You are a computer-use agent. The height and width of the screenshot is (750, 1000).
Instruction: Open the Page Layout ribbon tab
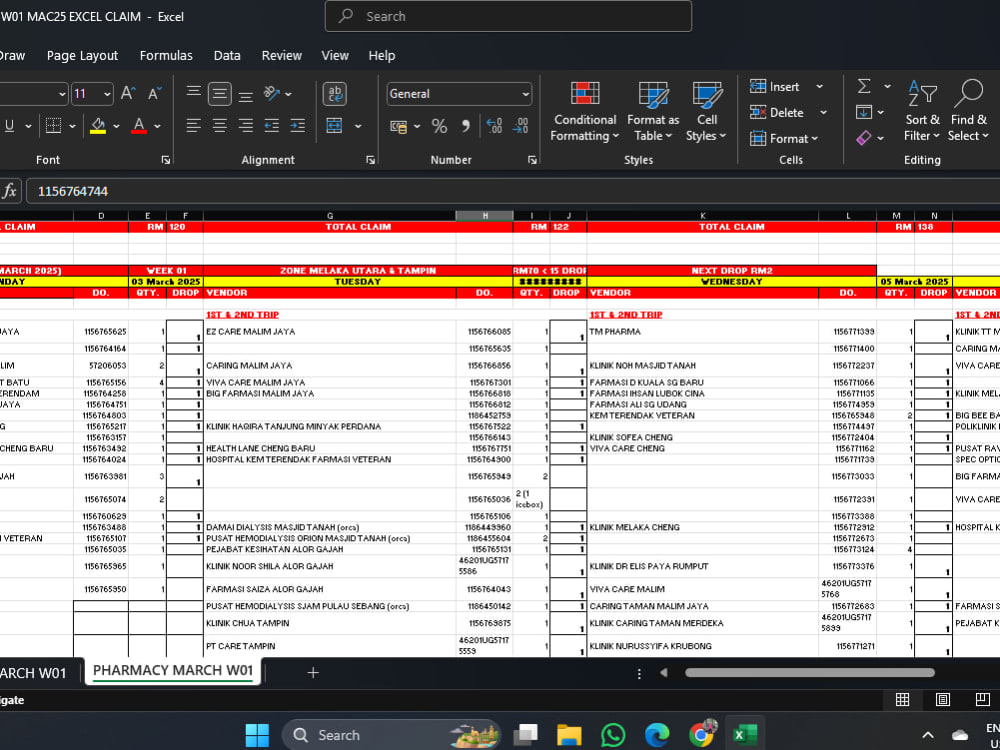[x=82, y=55]
